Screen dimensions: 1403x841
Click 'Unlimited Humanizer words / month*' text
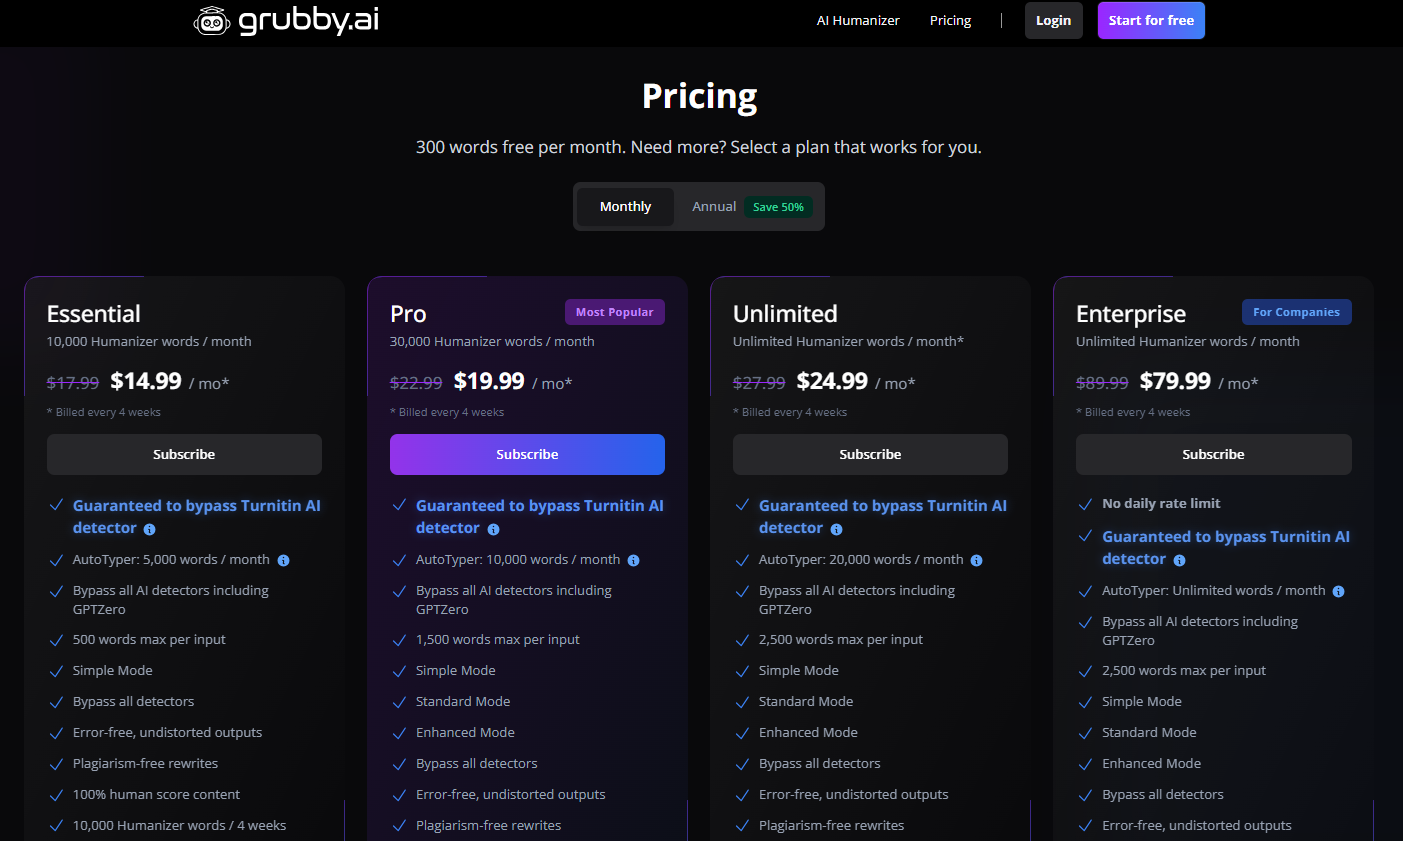[848, 342]
